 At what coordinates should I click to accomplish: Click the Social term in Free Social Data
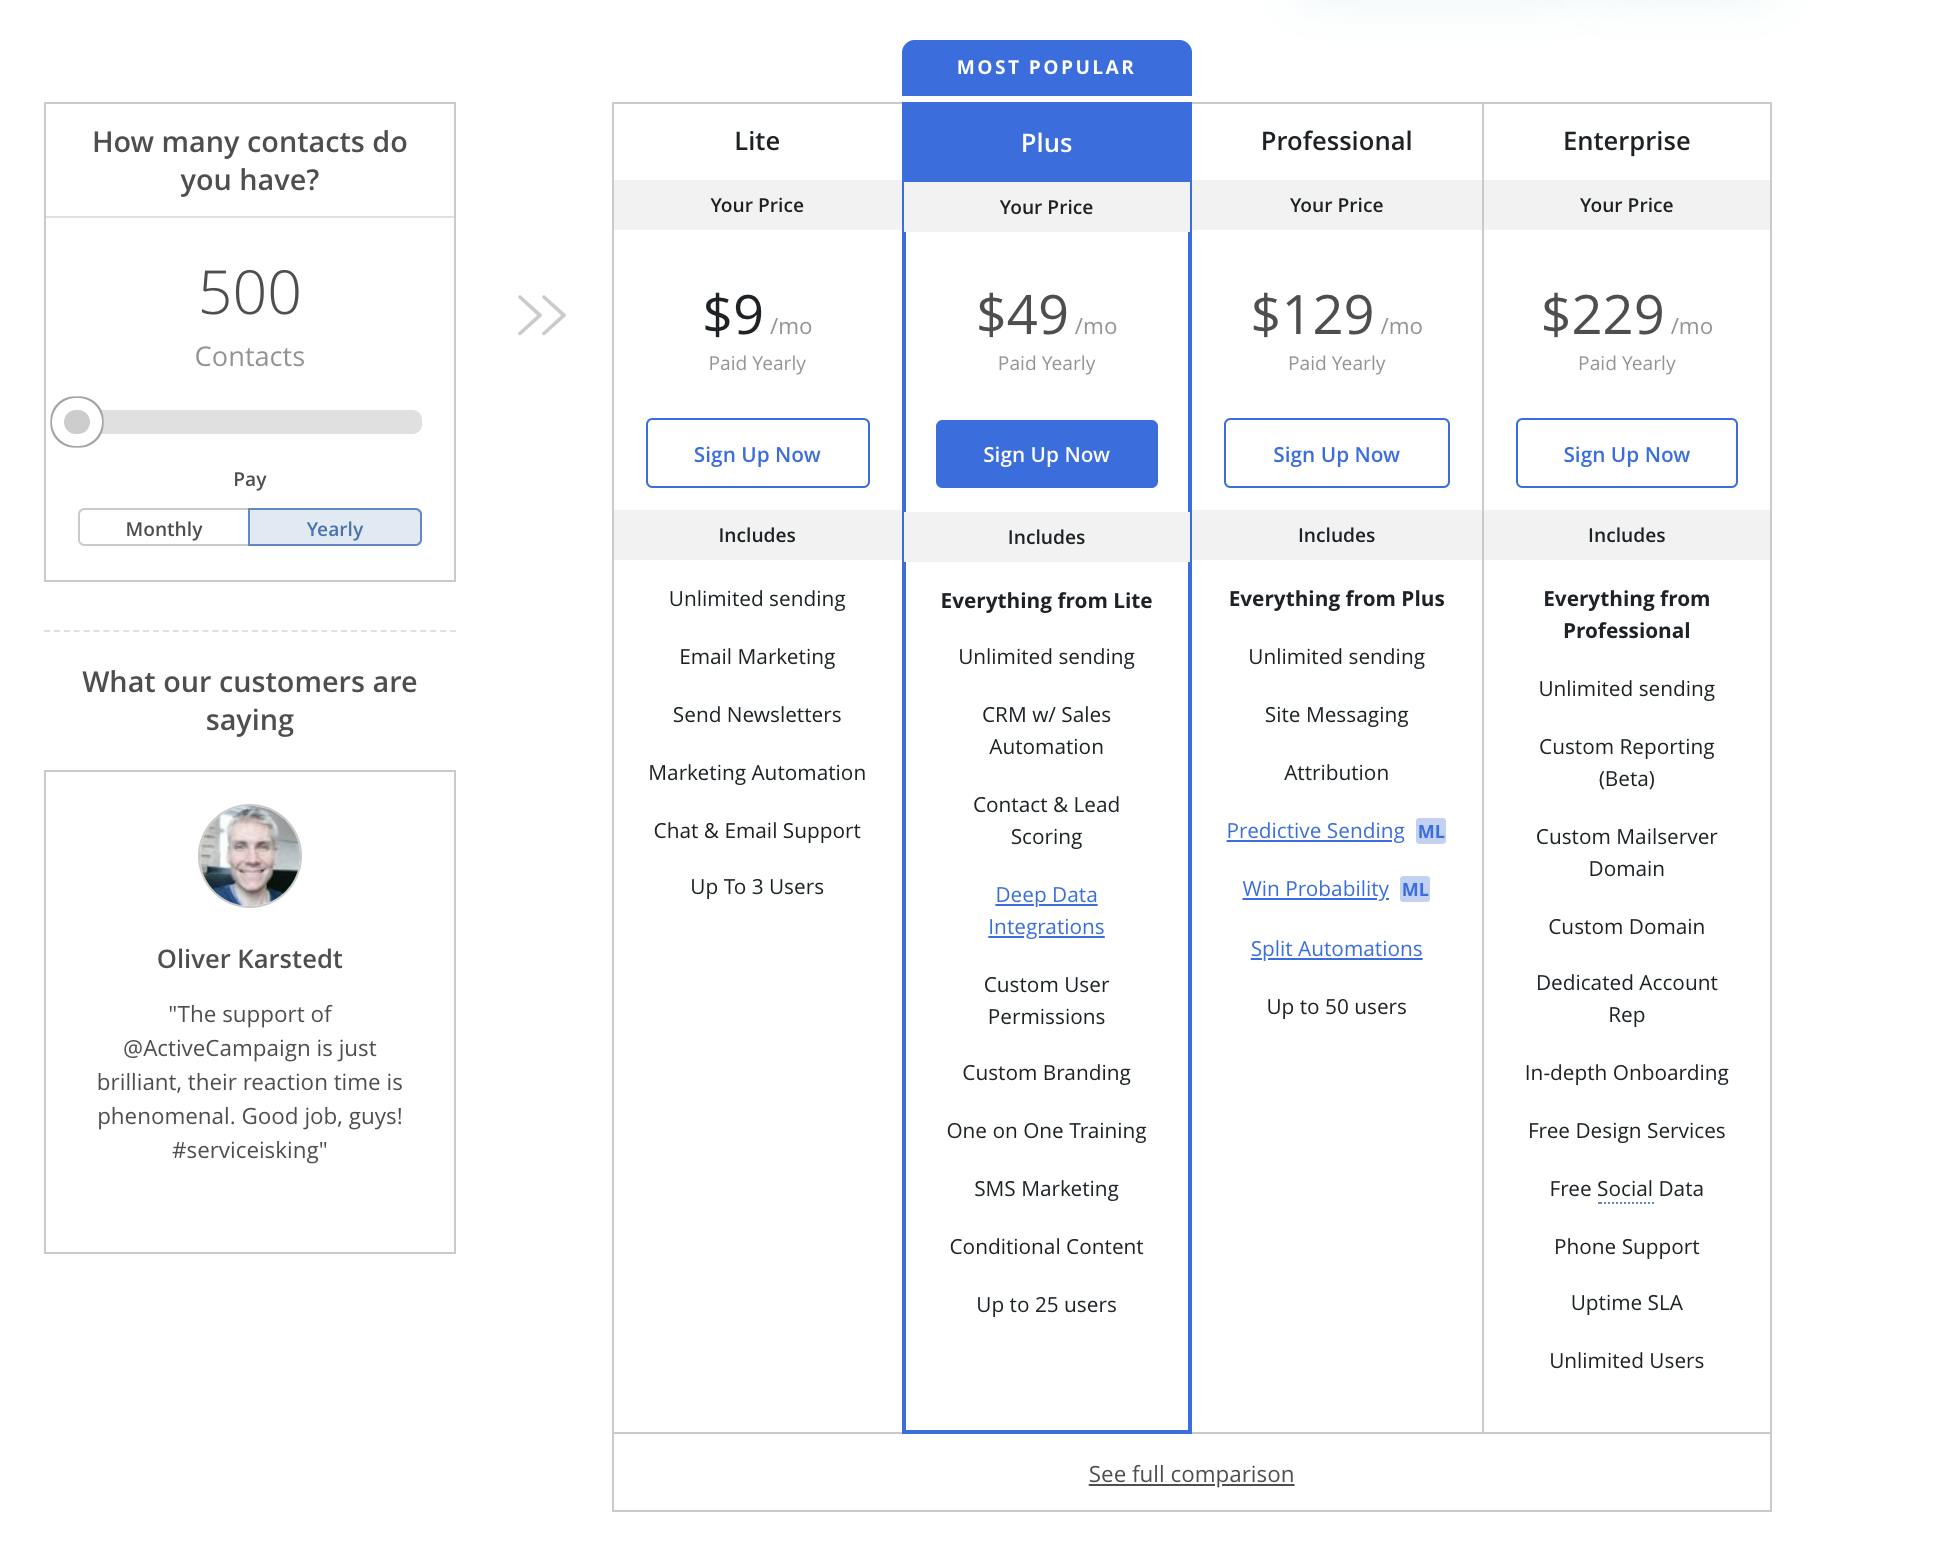tap(1625, 1189)
